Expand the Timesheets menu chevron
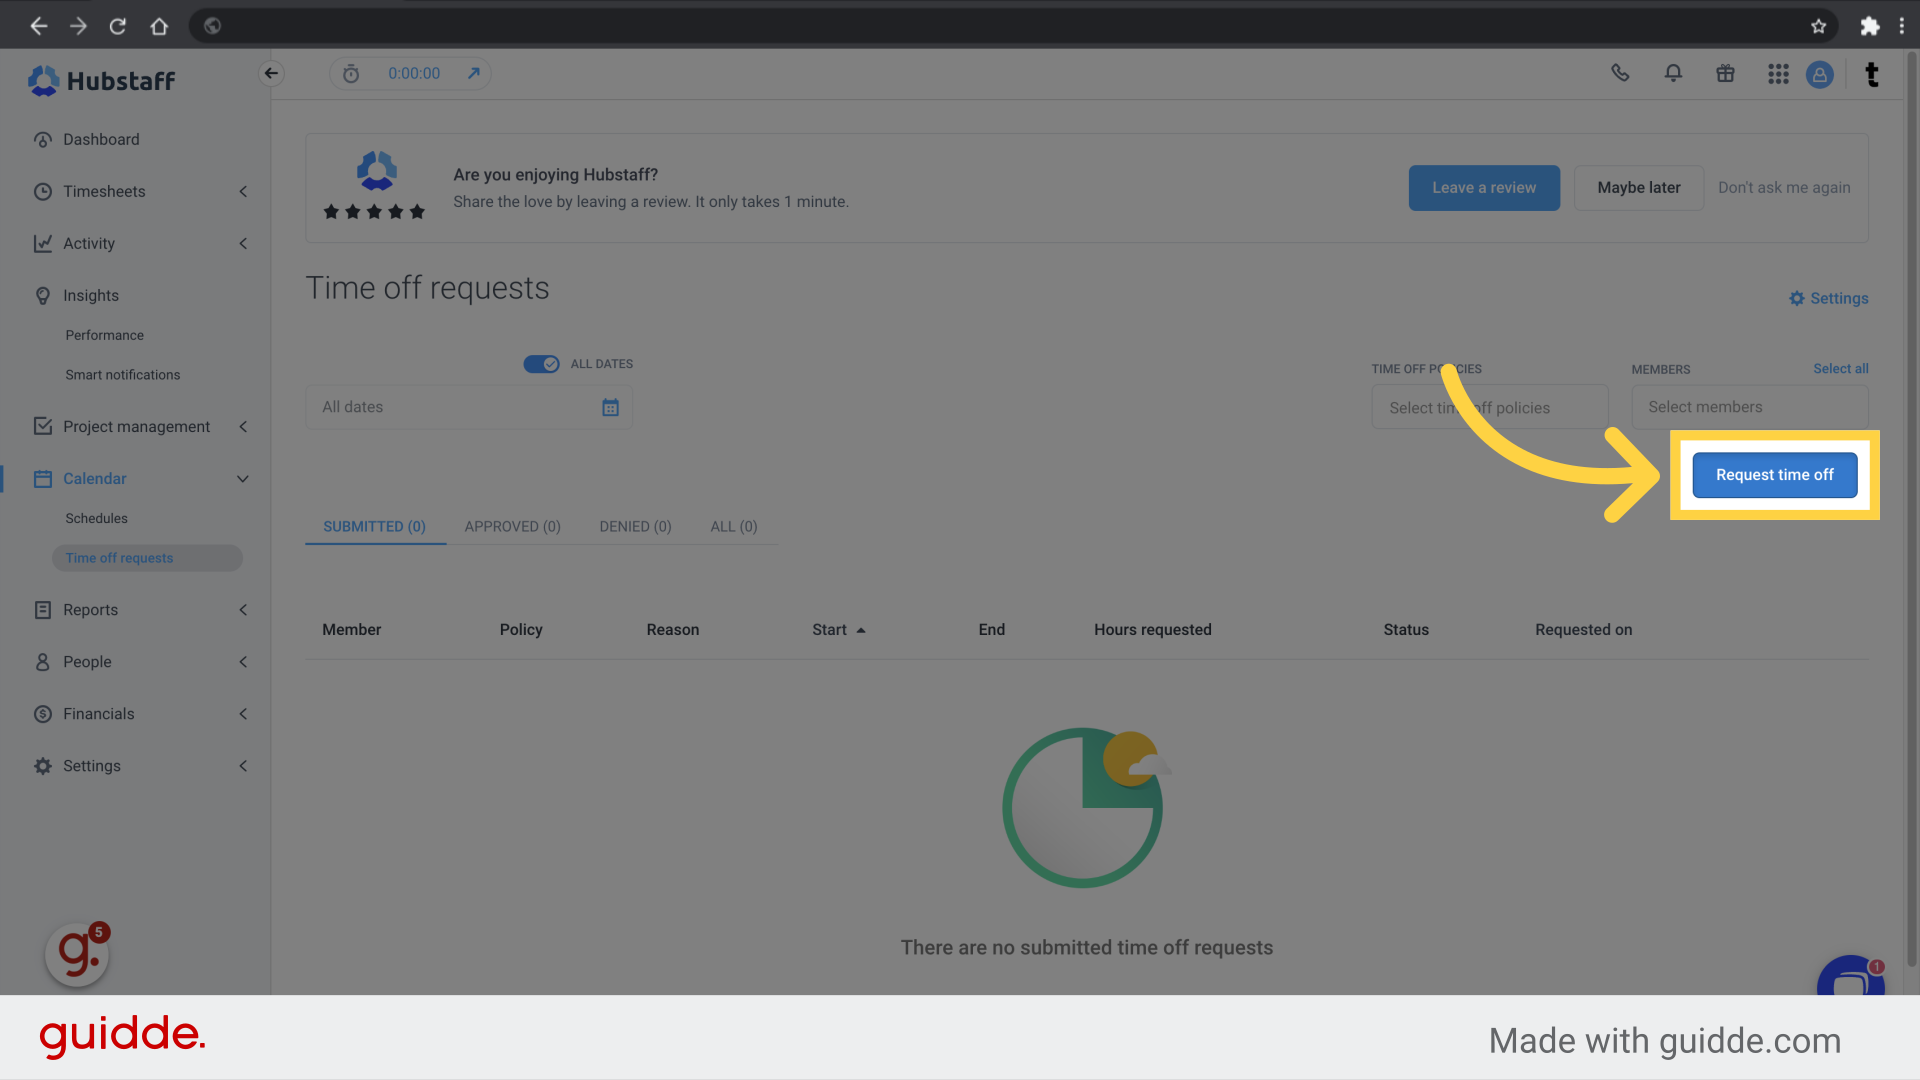The image size is (1920, 1080). coord(243,191)
